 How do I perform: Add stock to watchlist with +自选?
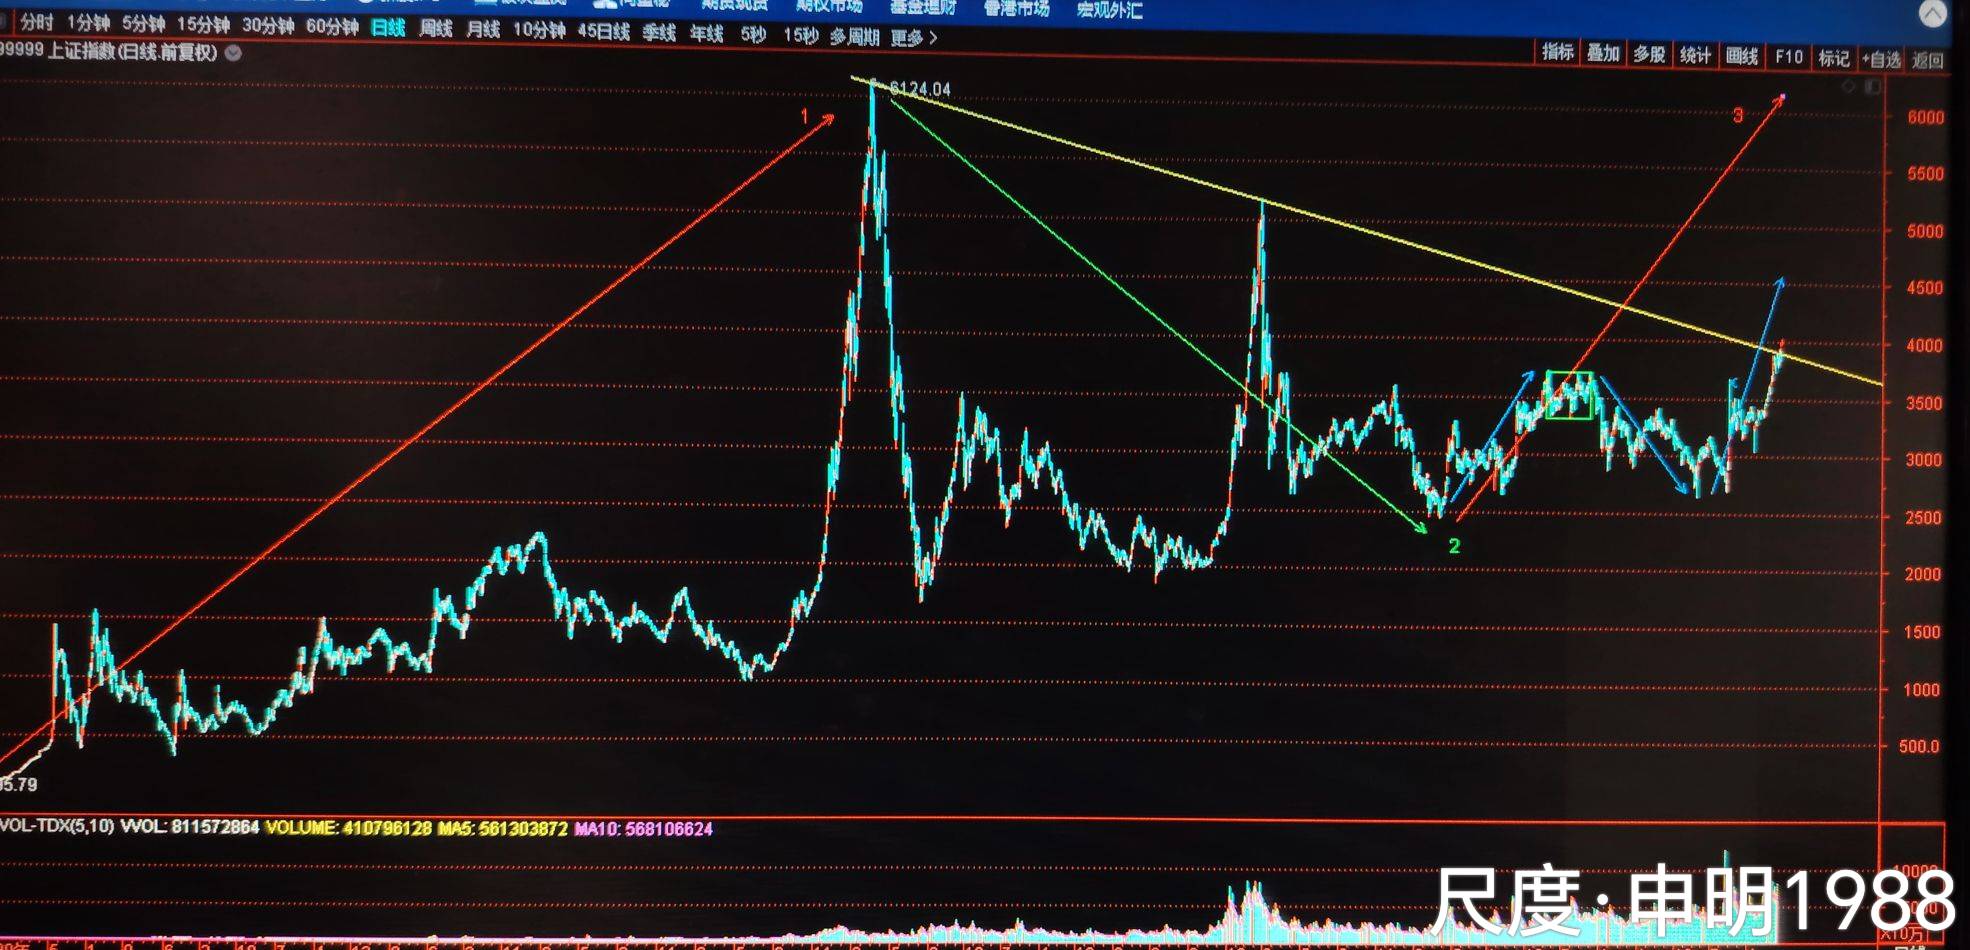[x=1881, y=59]
